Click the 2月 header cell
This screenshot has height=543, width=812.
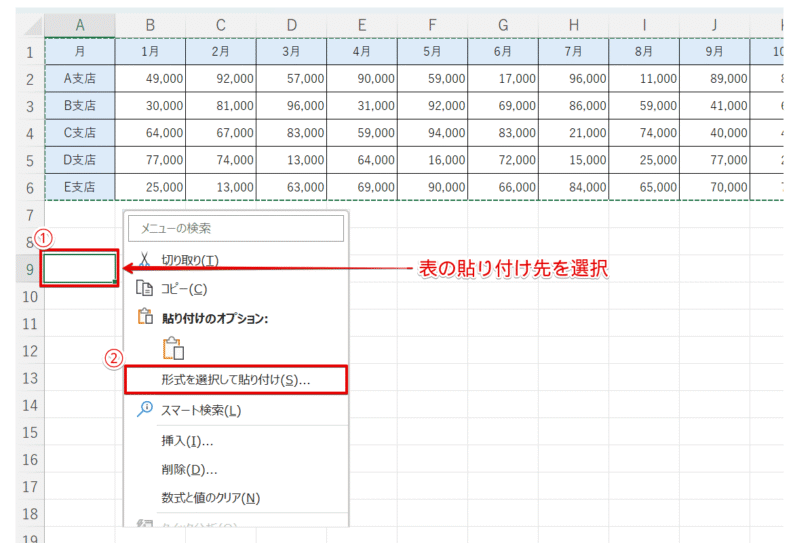tap(221, 52)
